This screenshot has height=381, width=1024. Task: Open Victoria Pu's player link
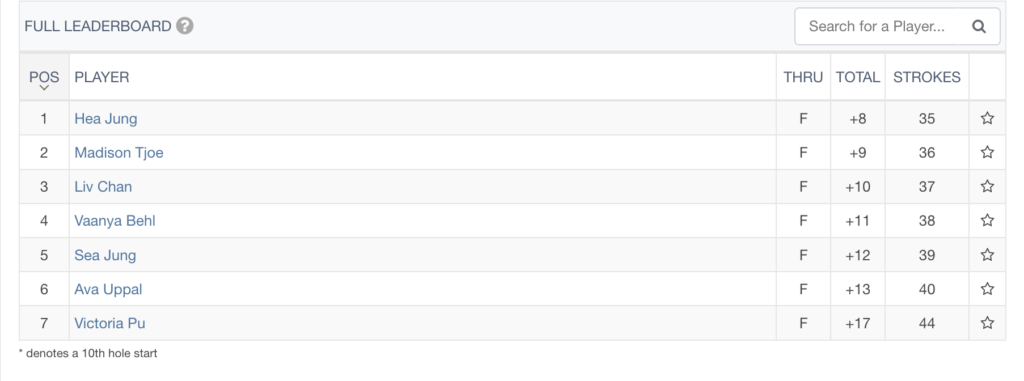[110, 323]
